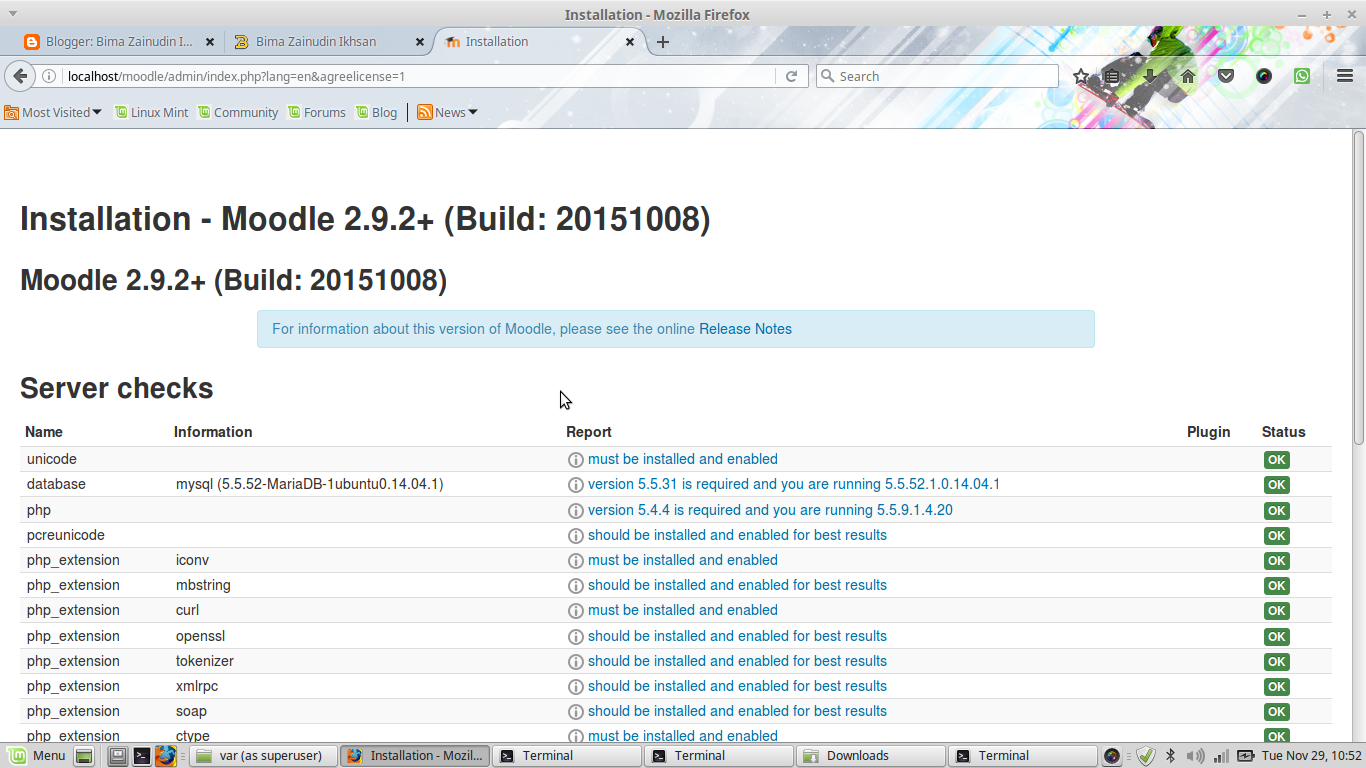Open the database version requirement report link
The image size is (1366, 768).
794,484
